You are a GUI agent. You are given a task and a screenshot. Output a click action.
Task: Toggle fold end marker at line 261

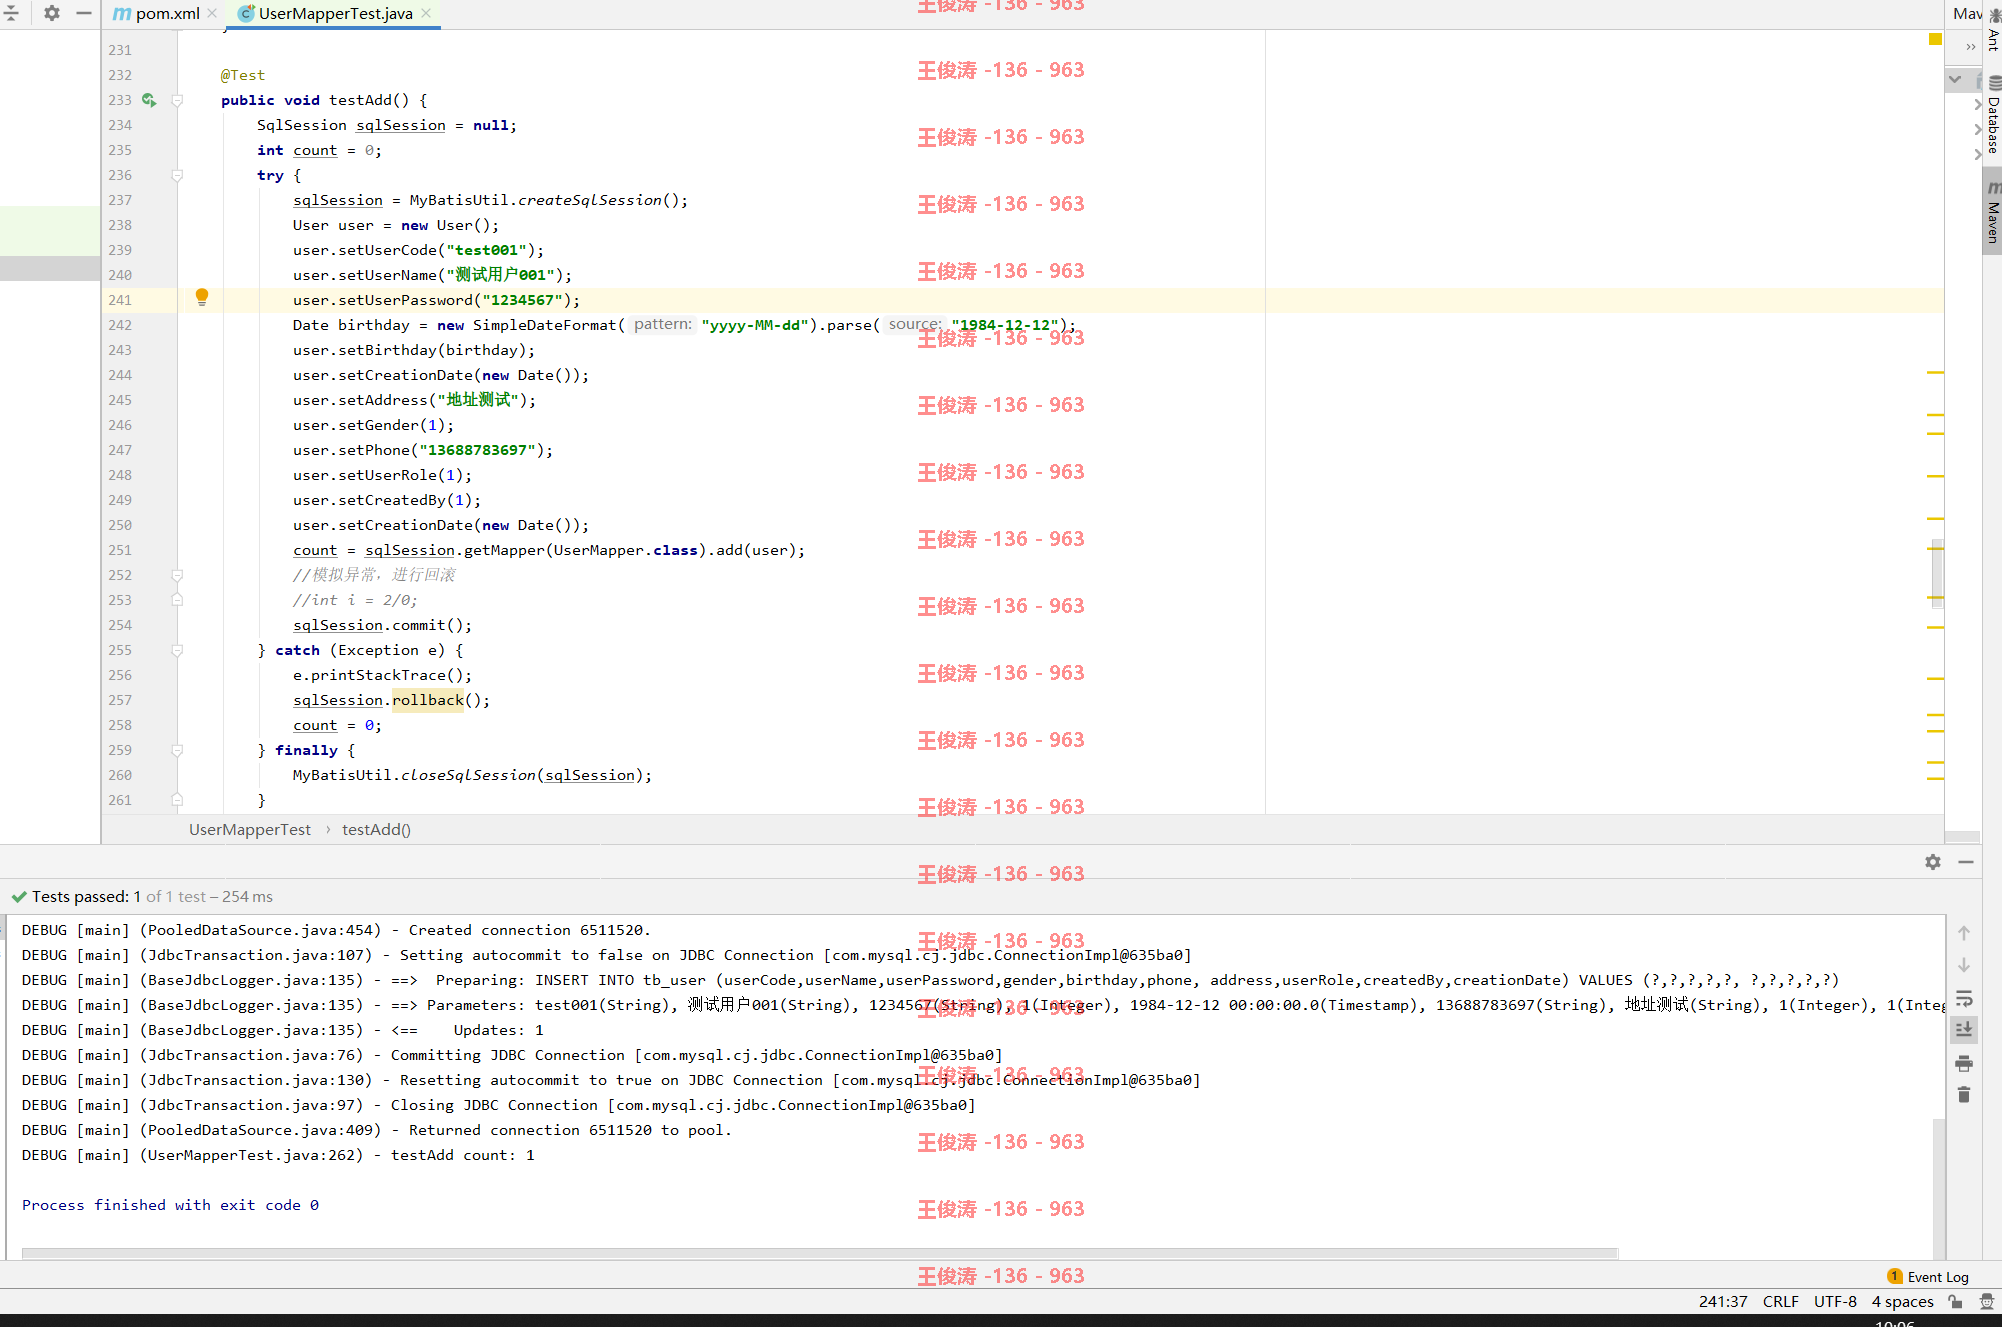point(177,800)
